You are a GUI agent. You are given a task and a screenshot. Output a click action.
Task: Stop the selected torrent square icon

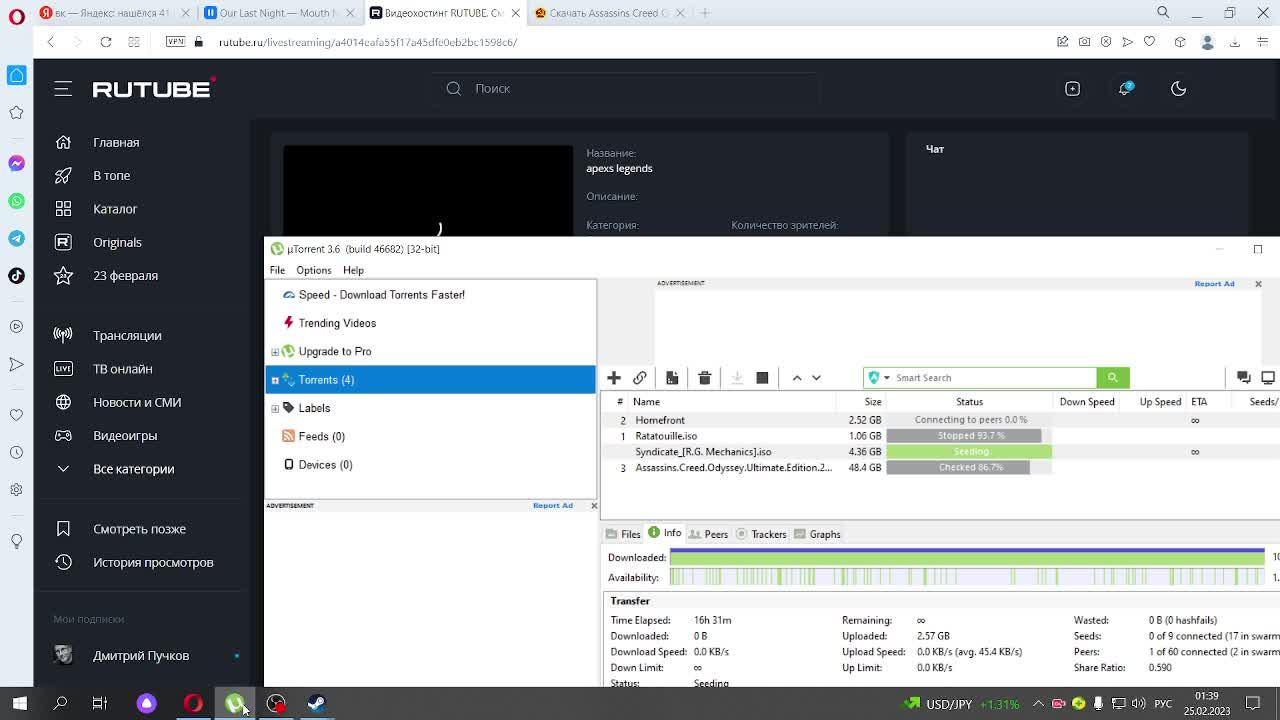pos(762,378)
